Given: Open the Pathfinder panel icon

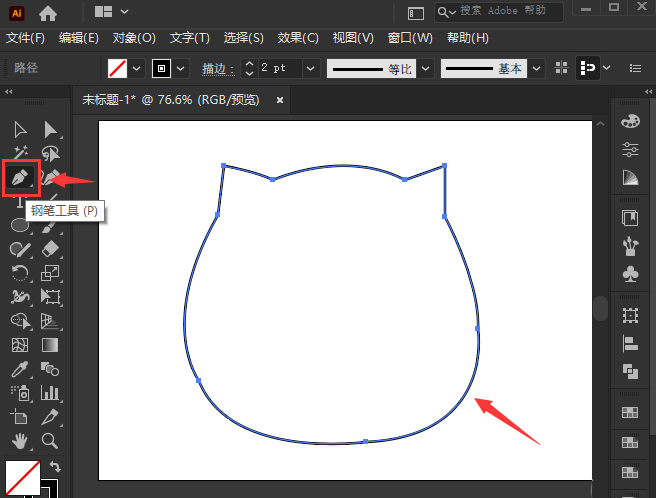Looking at the screenshot, I should pos(630,371).
